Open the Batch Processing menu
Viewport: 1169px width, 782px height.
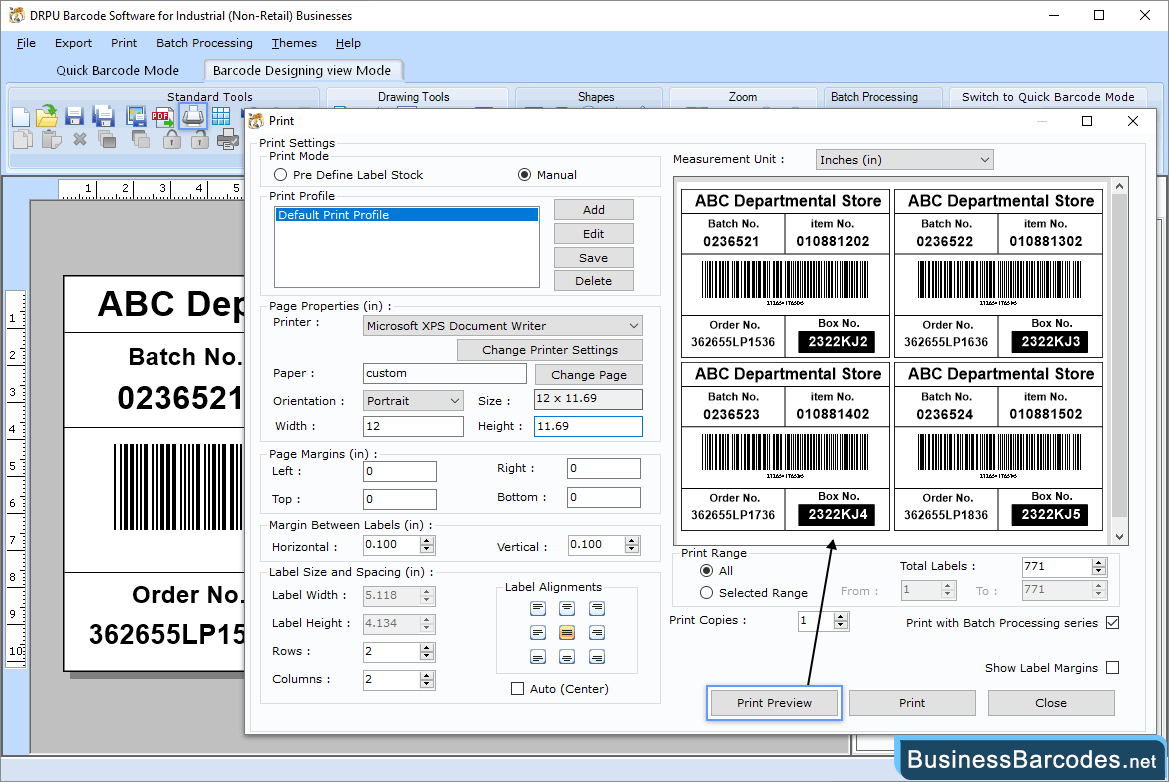[204, 43]
